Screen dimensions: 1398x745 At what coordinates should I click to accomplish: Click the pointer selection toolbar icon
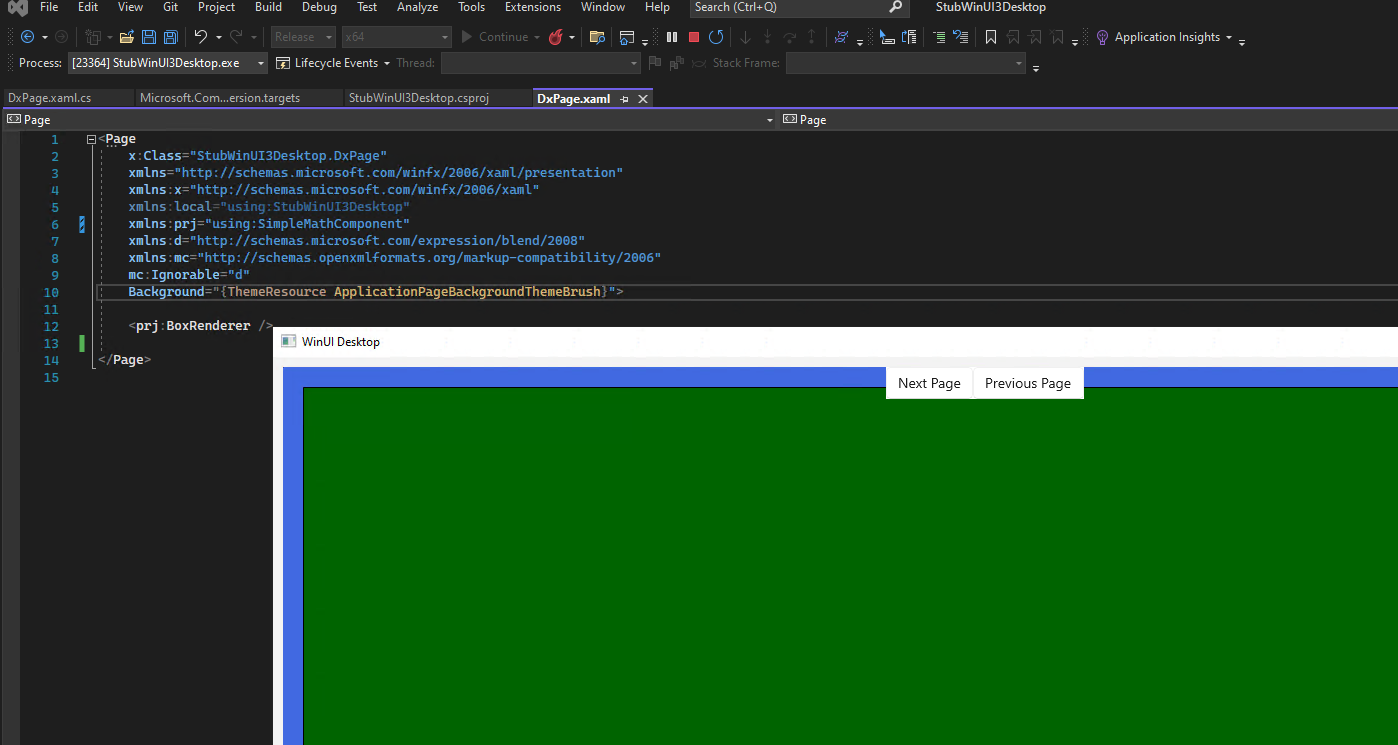pyautogui.click(x=887, y=37)
